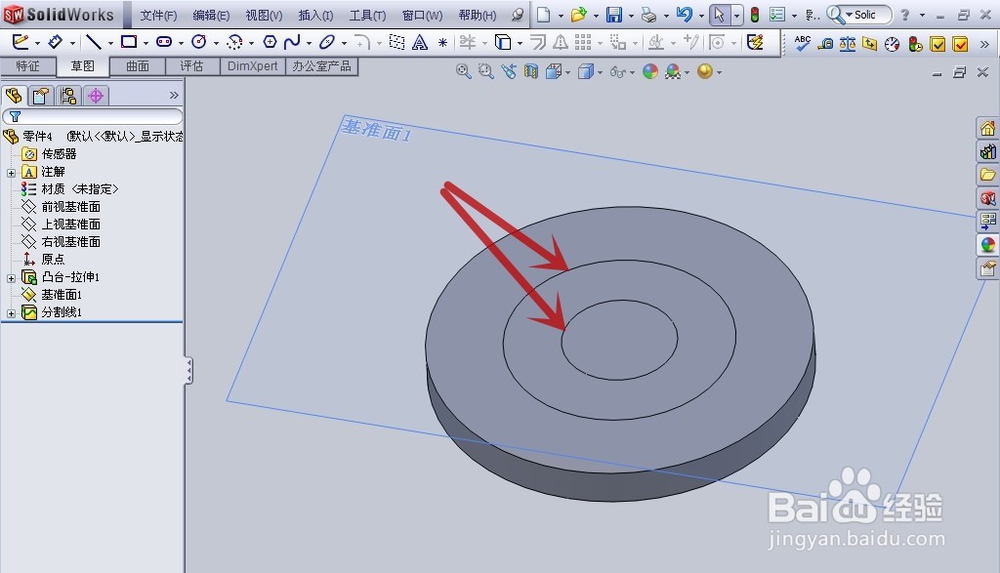This screenshot has width=1000, height=573.
Task: Switch to the 特征 tab
Action: 28,66
